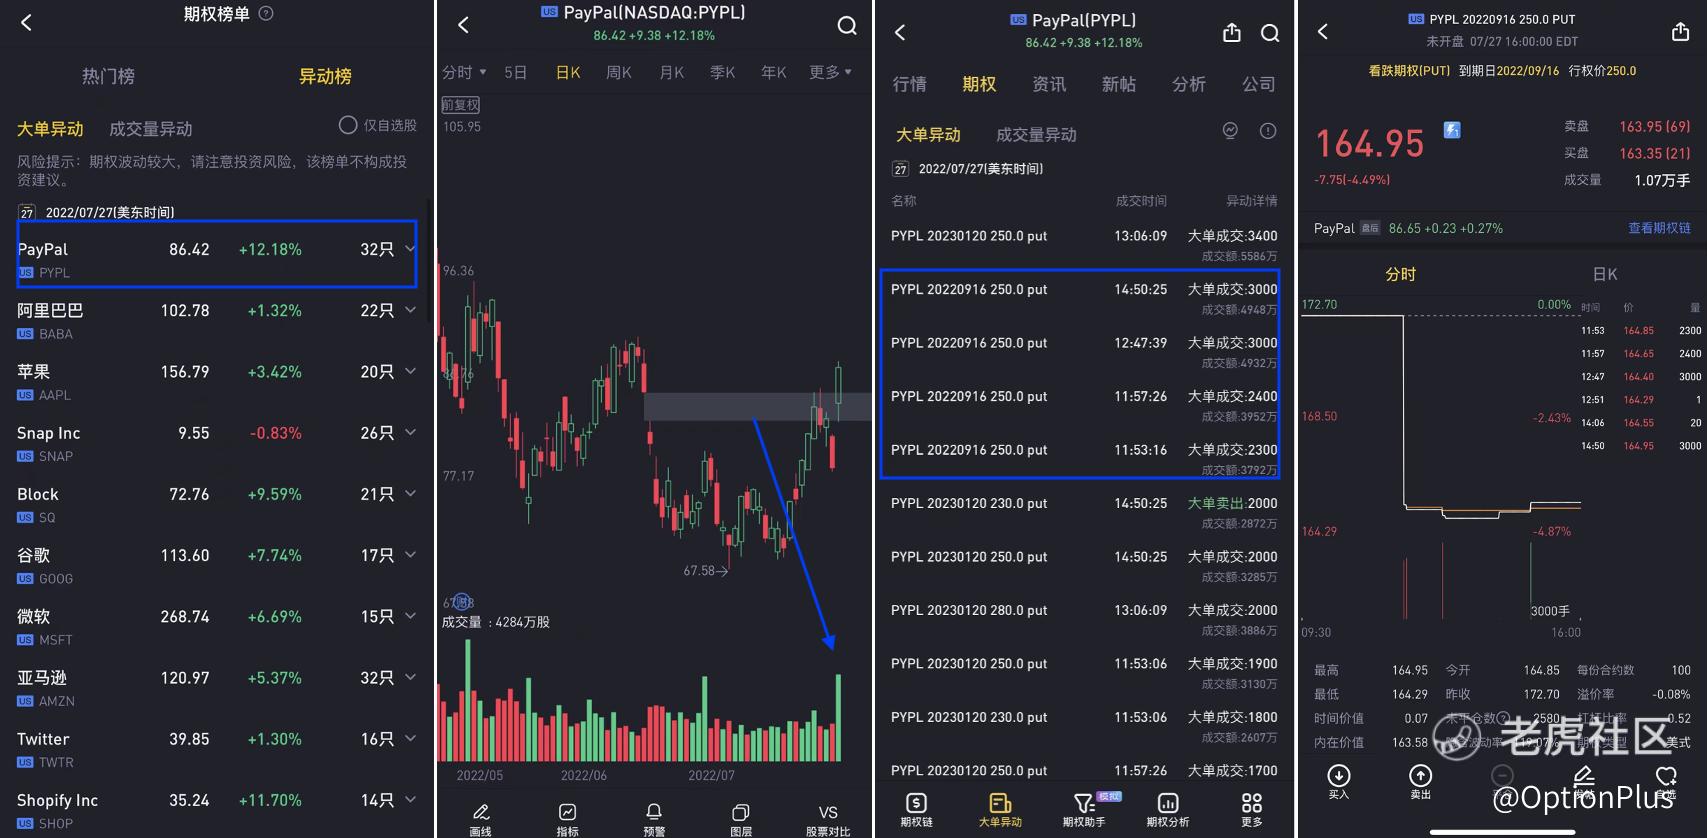Tap the 前复权 button on the chart
The image size is (1708, 838).
pyautogui.click(x=461, y=105)
